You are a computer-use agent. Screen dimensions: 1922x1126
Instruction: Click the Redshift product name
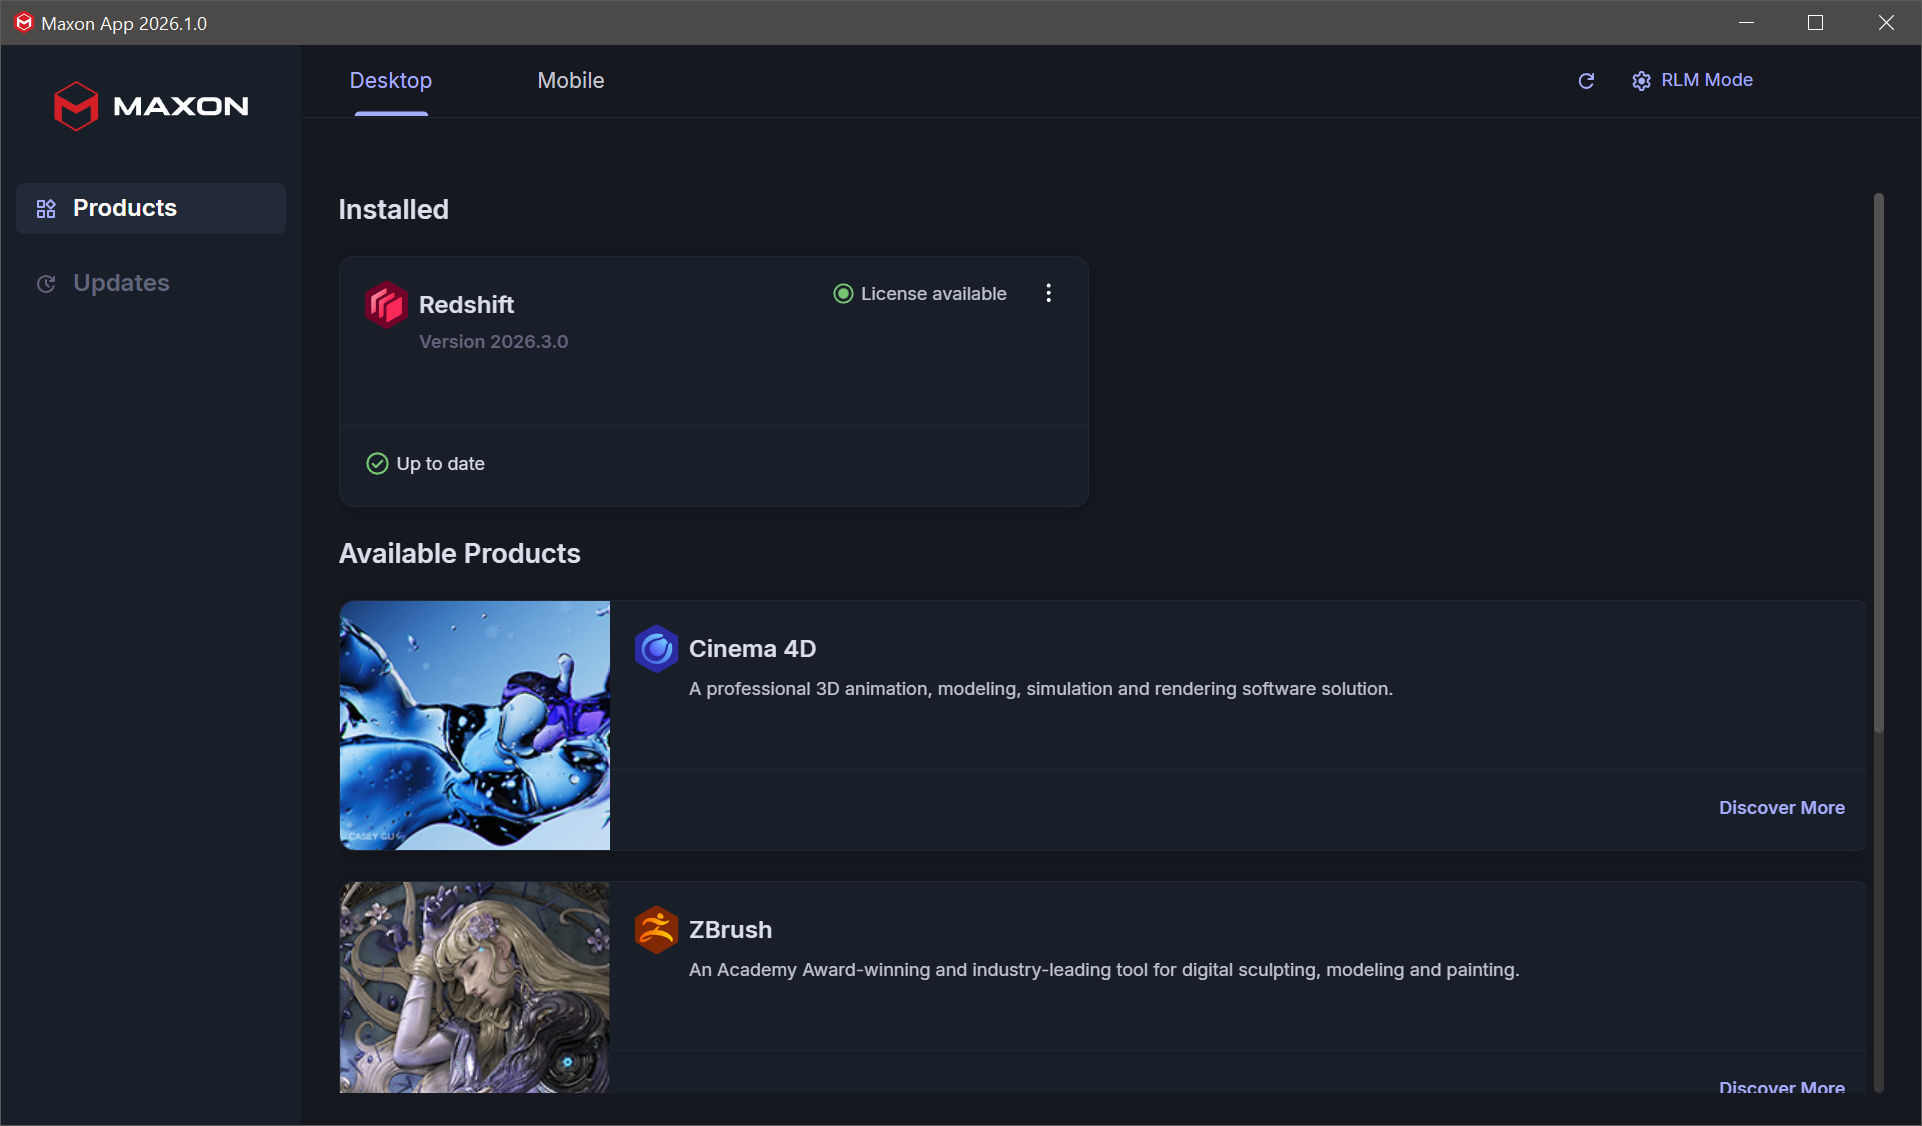[x=466, y=305]
